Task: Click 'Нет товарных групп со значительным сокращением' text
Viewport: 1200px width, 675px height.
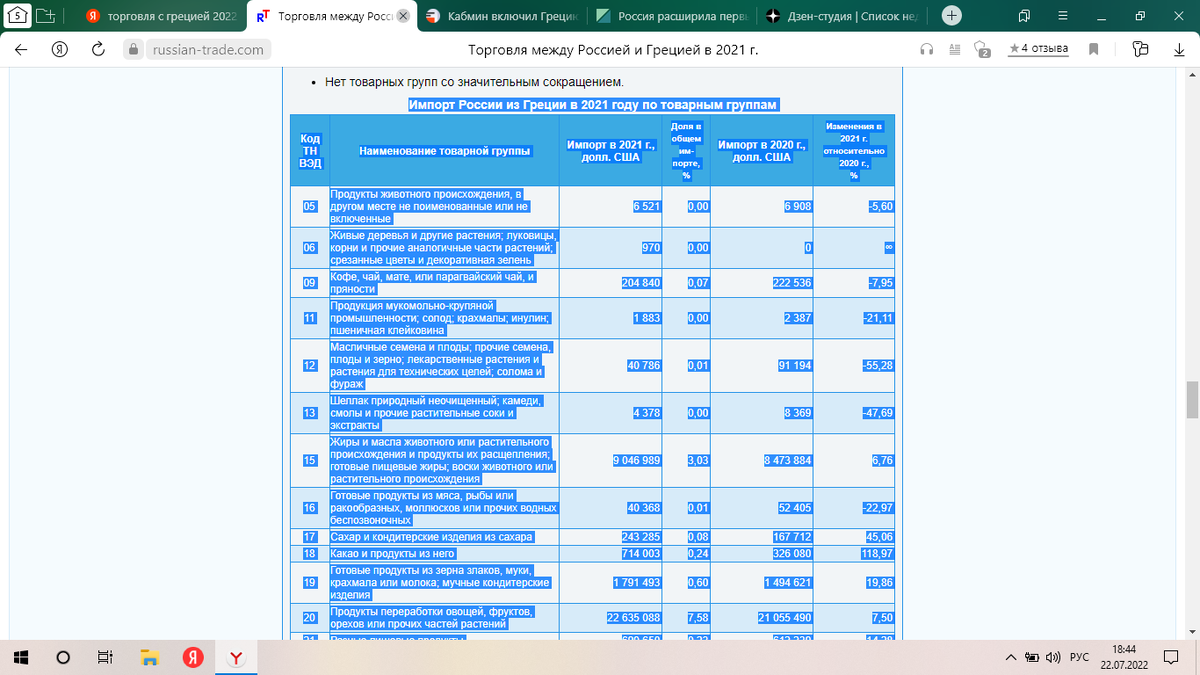Action: click(474, 82)
